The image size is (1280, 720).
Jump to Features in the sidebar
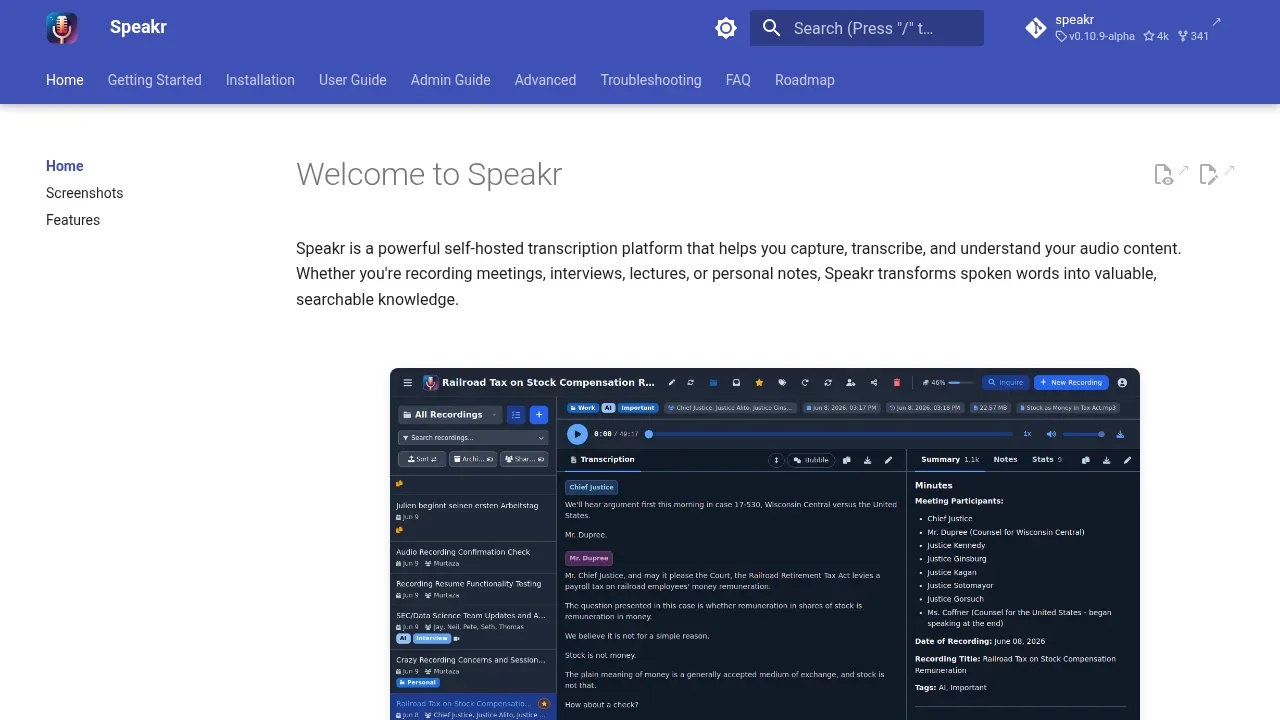tap(73, 220)
